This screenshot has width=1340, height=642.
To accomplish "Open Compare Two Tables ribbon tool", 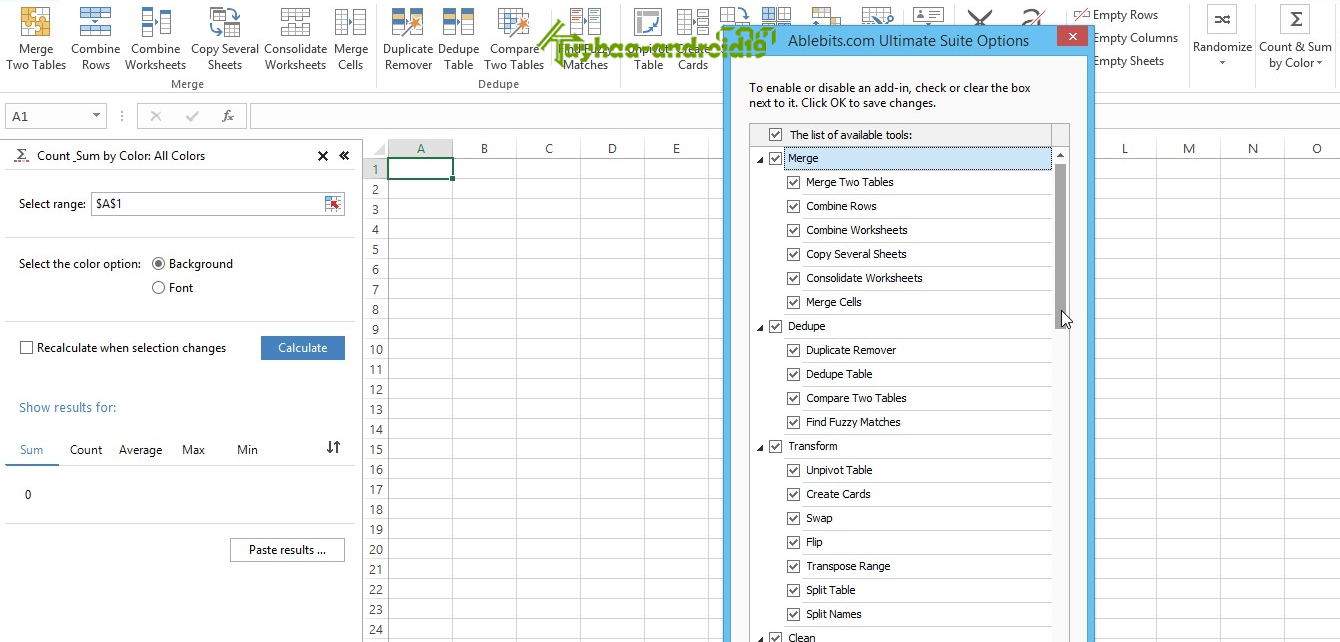I will (514, 38).
